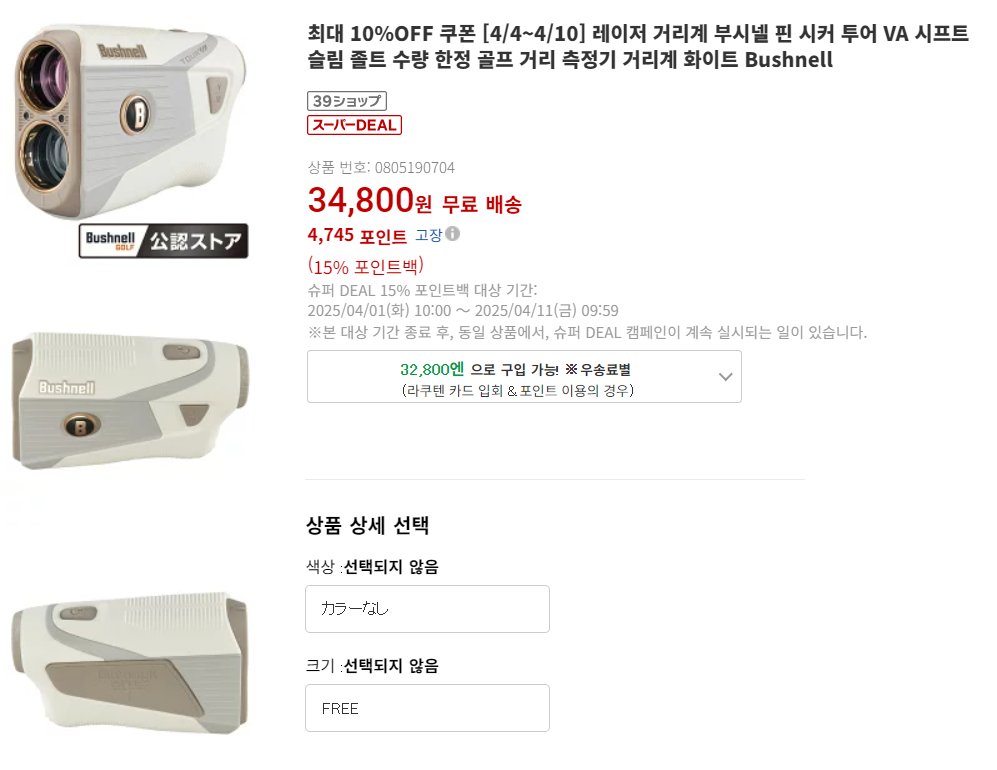
Task: Expand the 32,800엔 purchase option chevron
Action: pos(726,377)
